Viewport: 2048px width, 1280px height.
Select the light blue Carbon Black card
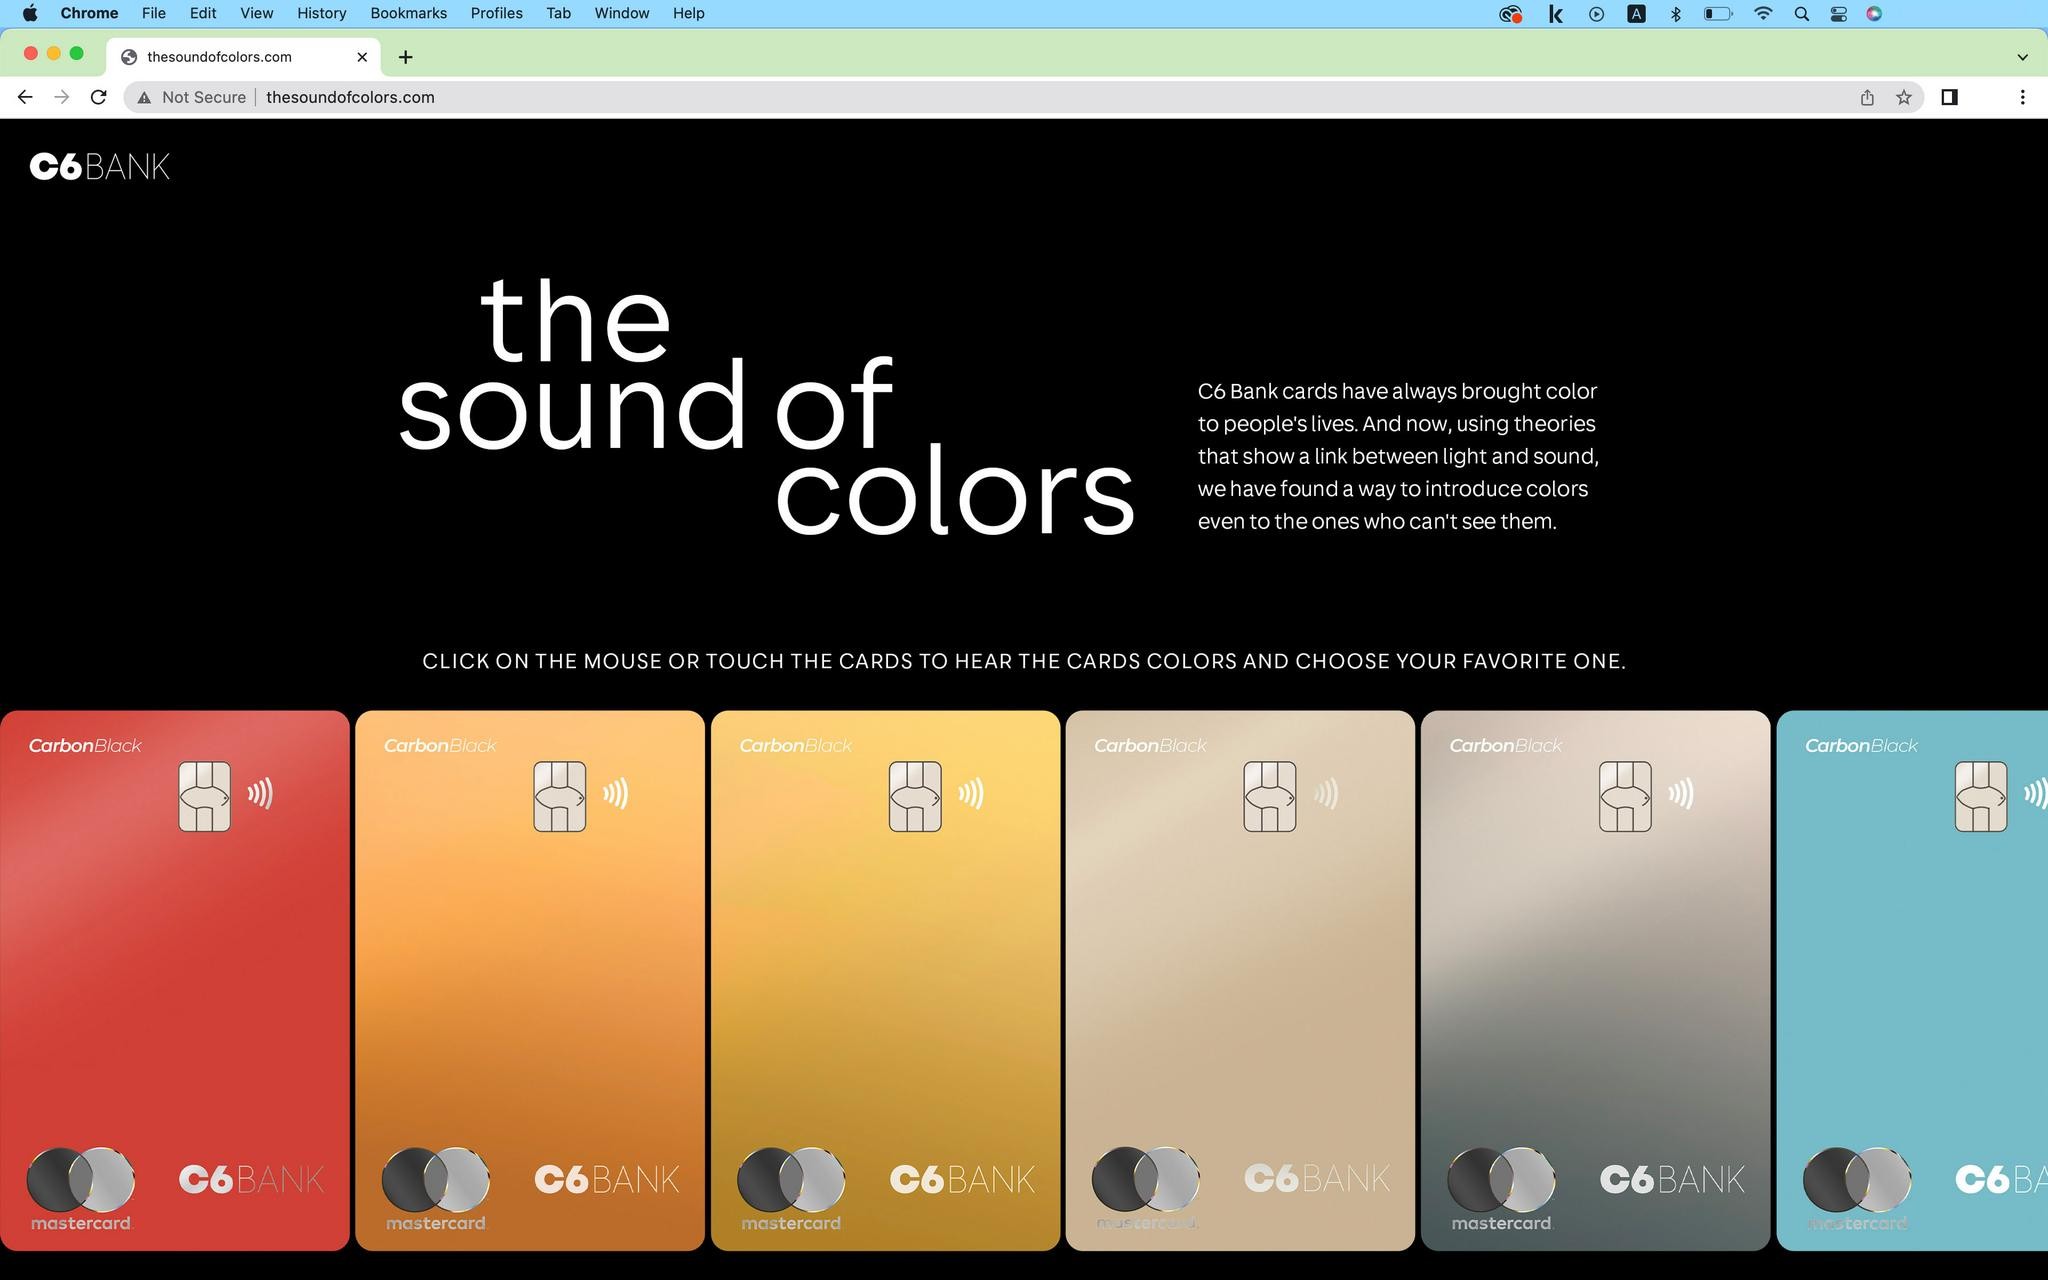1912,980
